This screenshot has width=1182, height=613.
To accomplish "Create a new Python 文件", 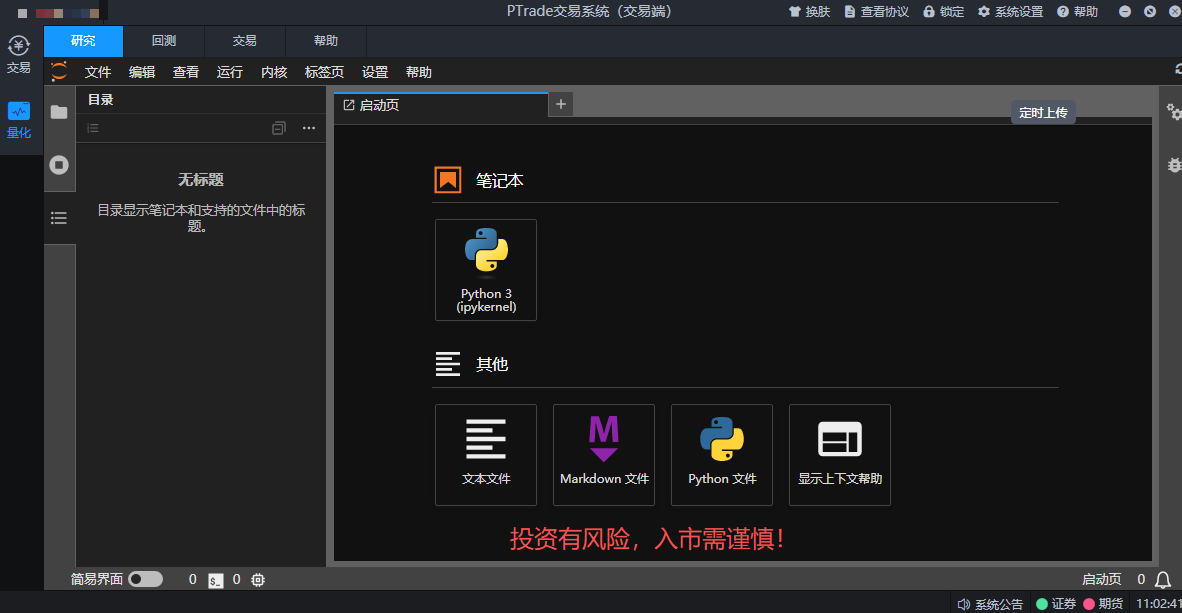I will 722,455.
